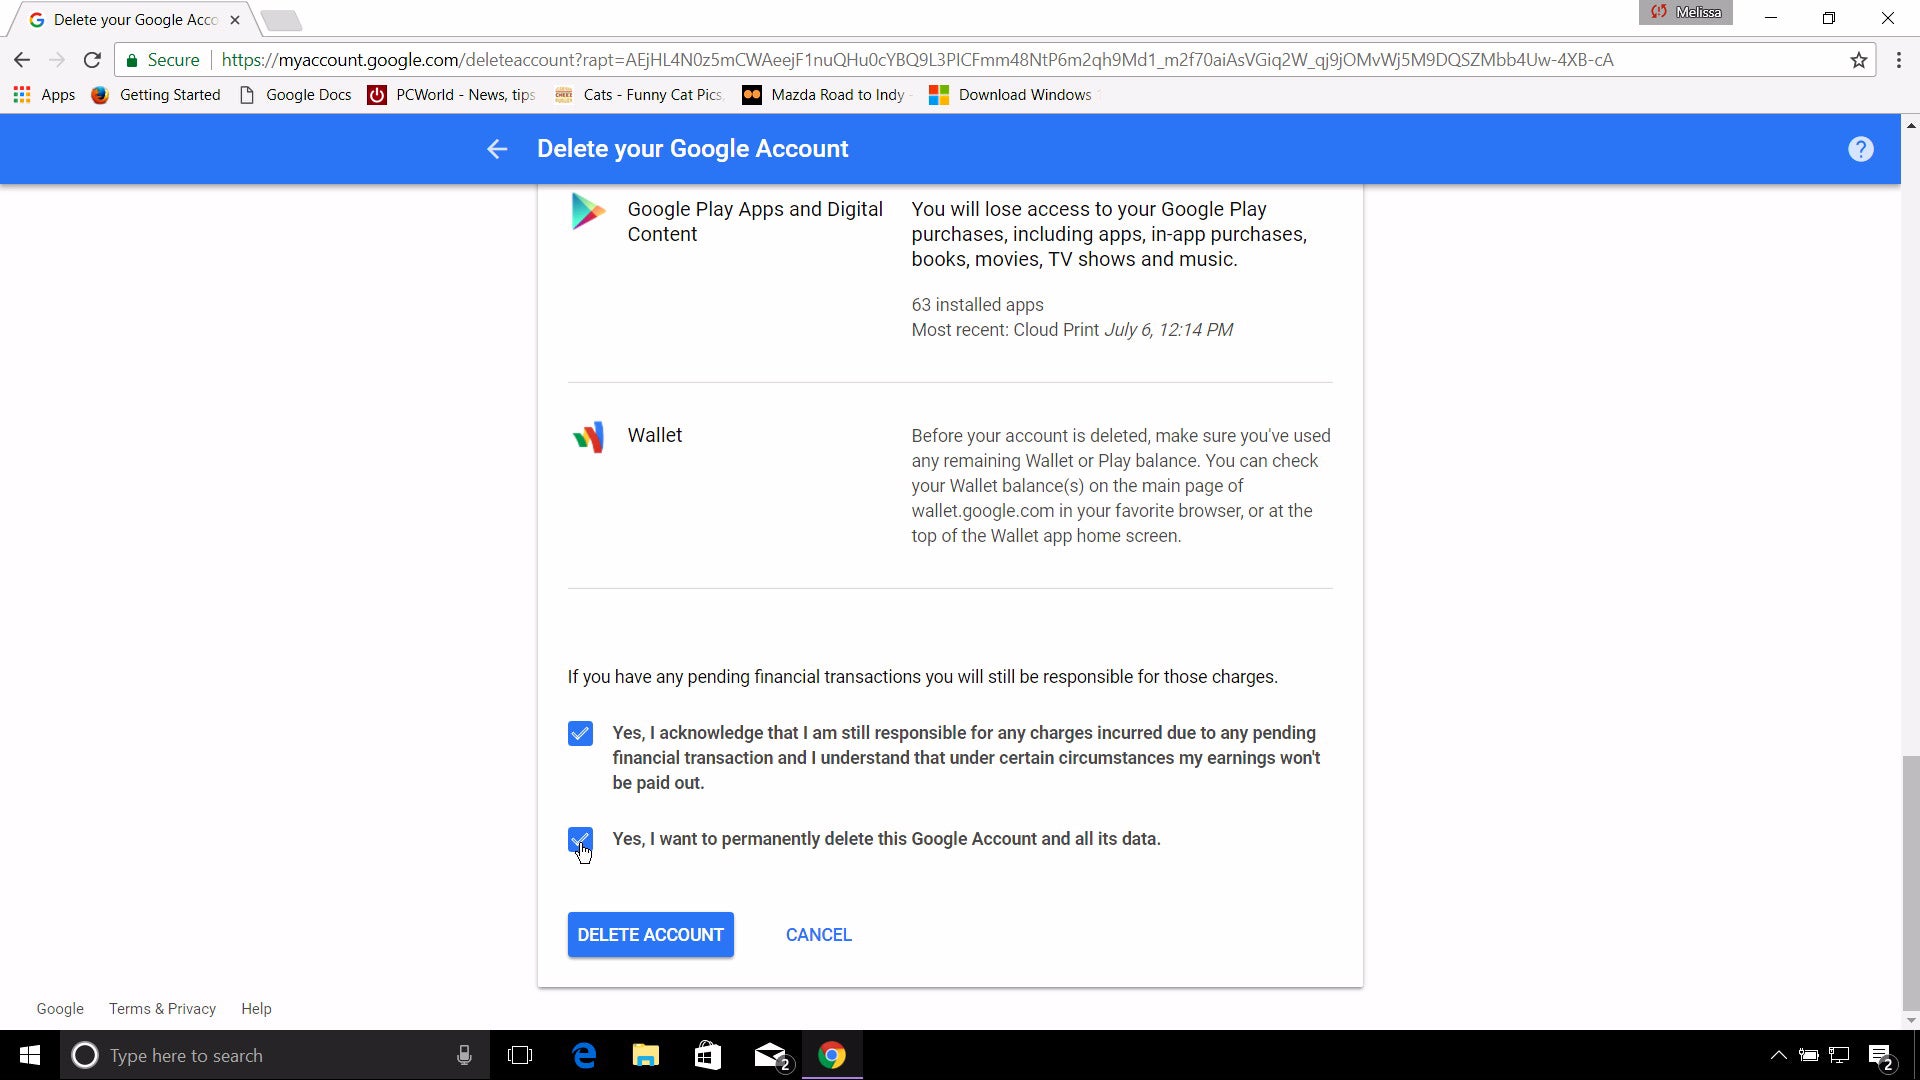Screen dimensions: 1920x1080
Task: Open the Google Docs bookmark
Action: click(x=296, y=95)
